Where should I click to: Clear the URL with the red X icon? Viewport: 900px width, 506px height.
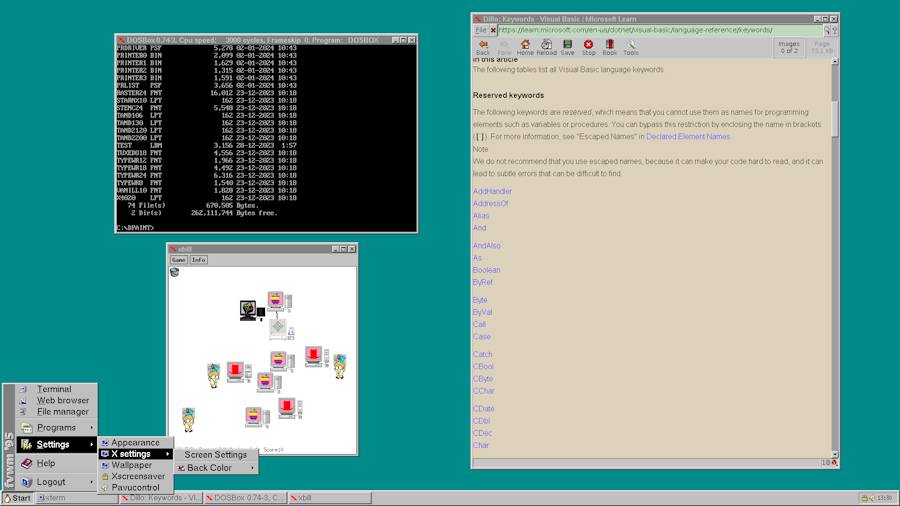tap(492, 30)
